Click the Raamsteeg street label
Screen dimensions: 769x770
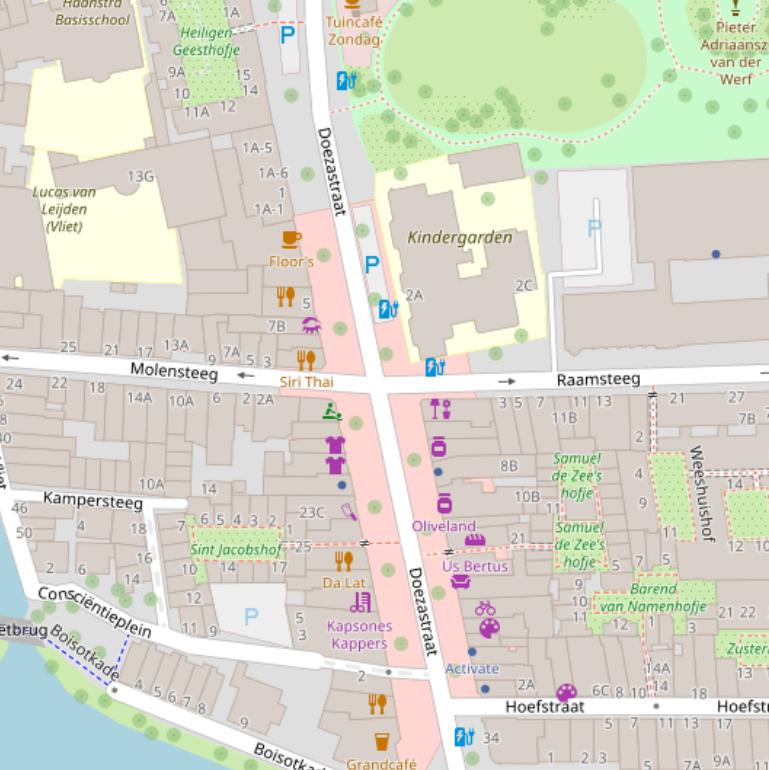pos(598,380)
